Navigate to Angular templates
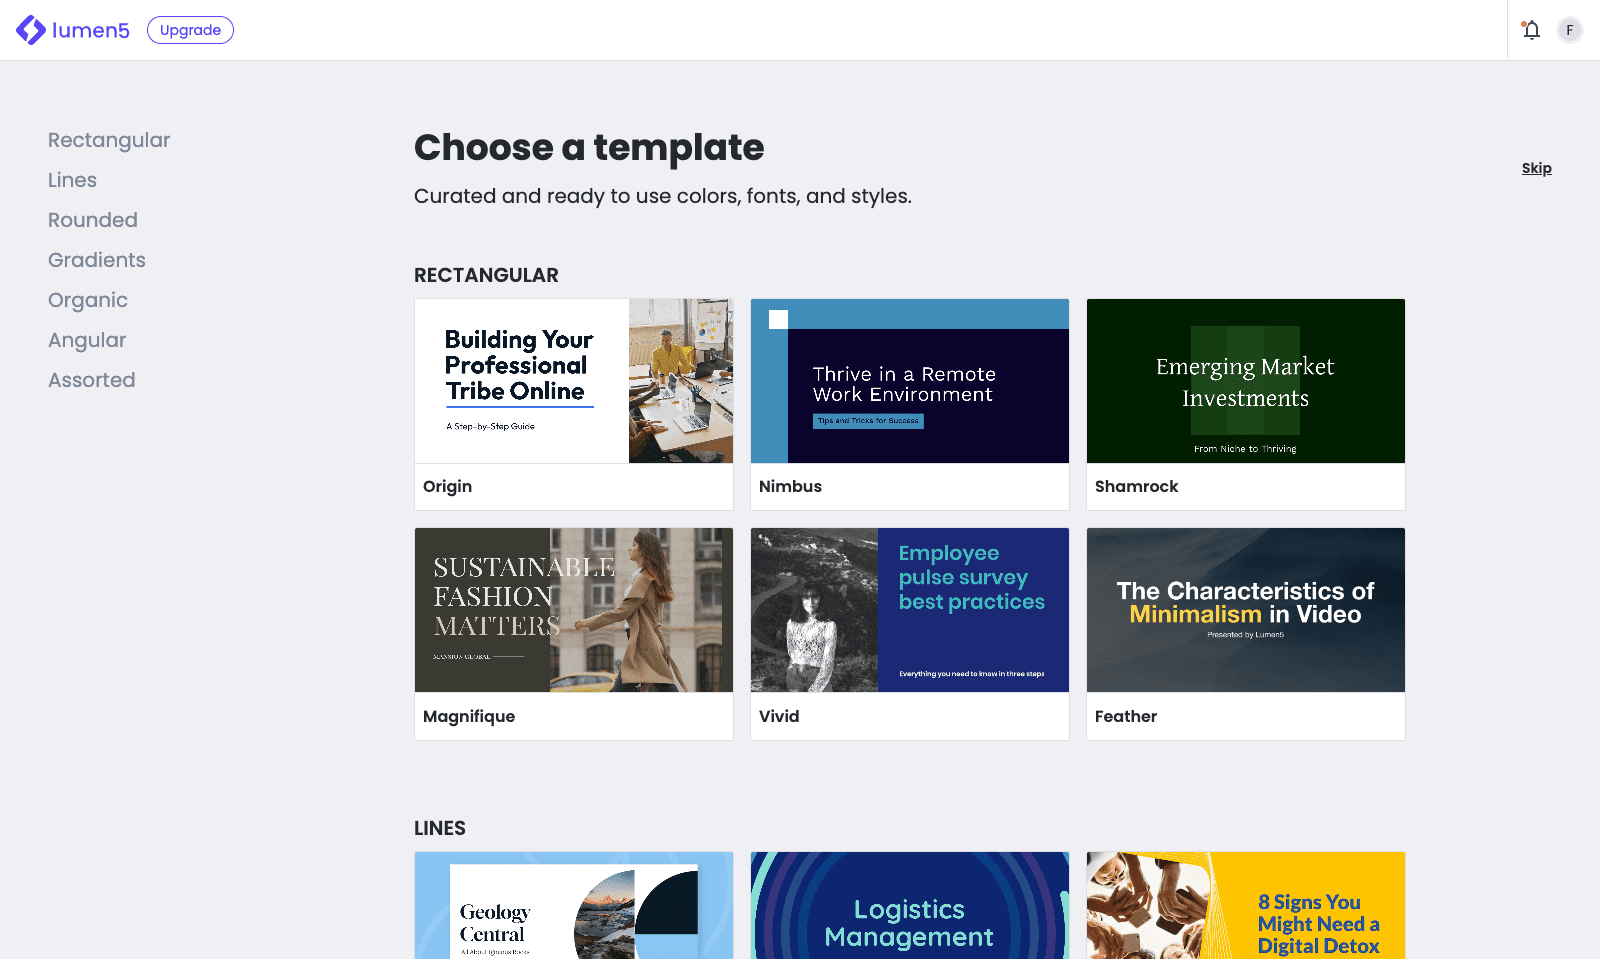 click(87, 340)
